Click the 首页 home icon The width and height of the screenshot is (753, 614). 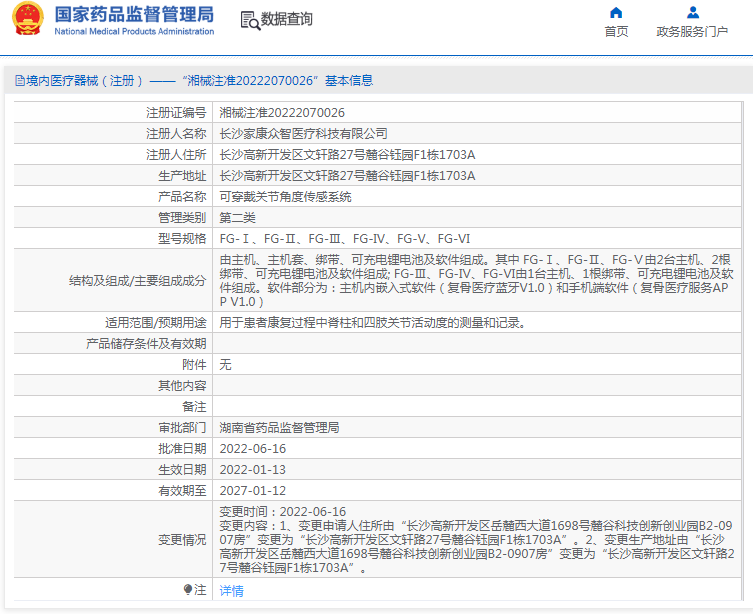tap(616, 12)
